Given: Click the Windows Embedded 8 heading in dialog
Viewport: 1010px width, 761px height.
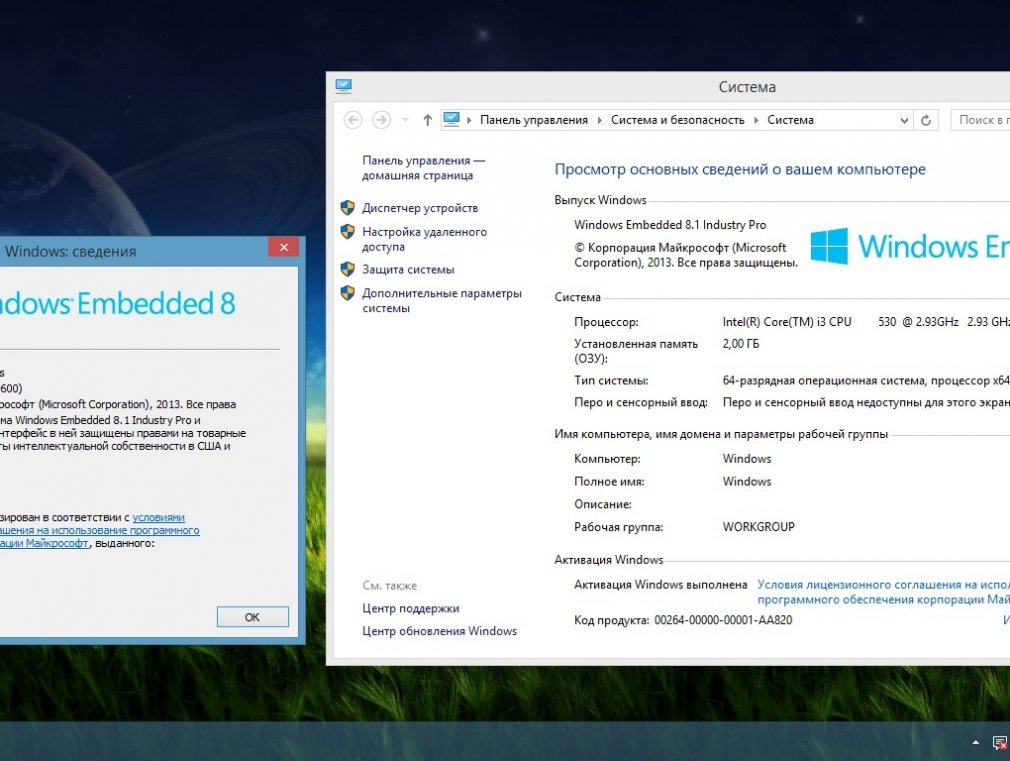Looking at the screenshot, I should [118, 303].
